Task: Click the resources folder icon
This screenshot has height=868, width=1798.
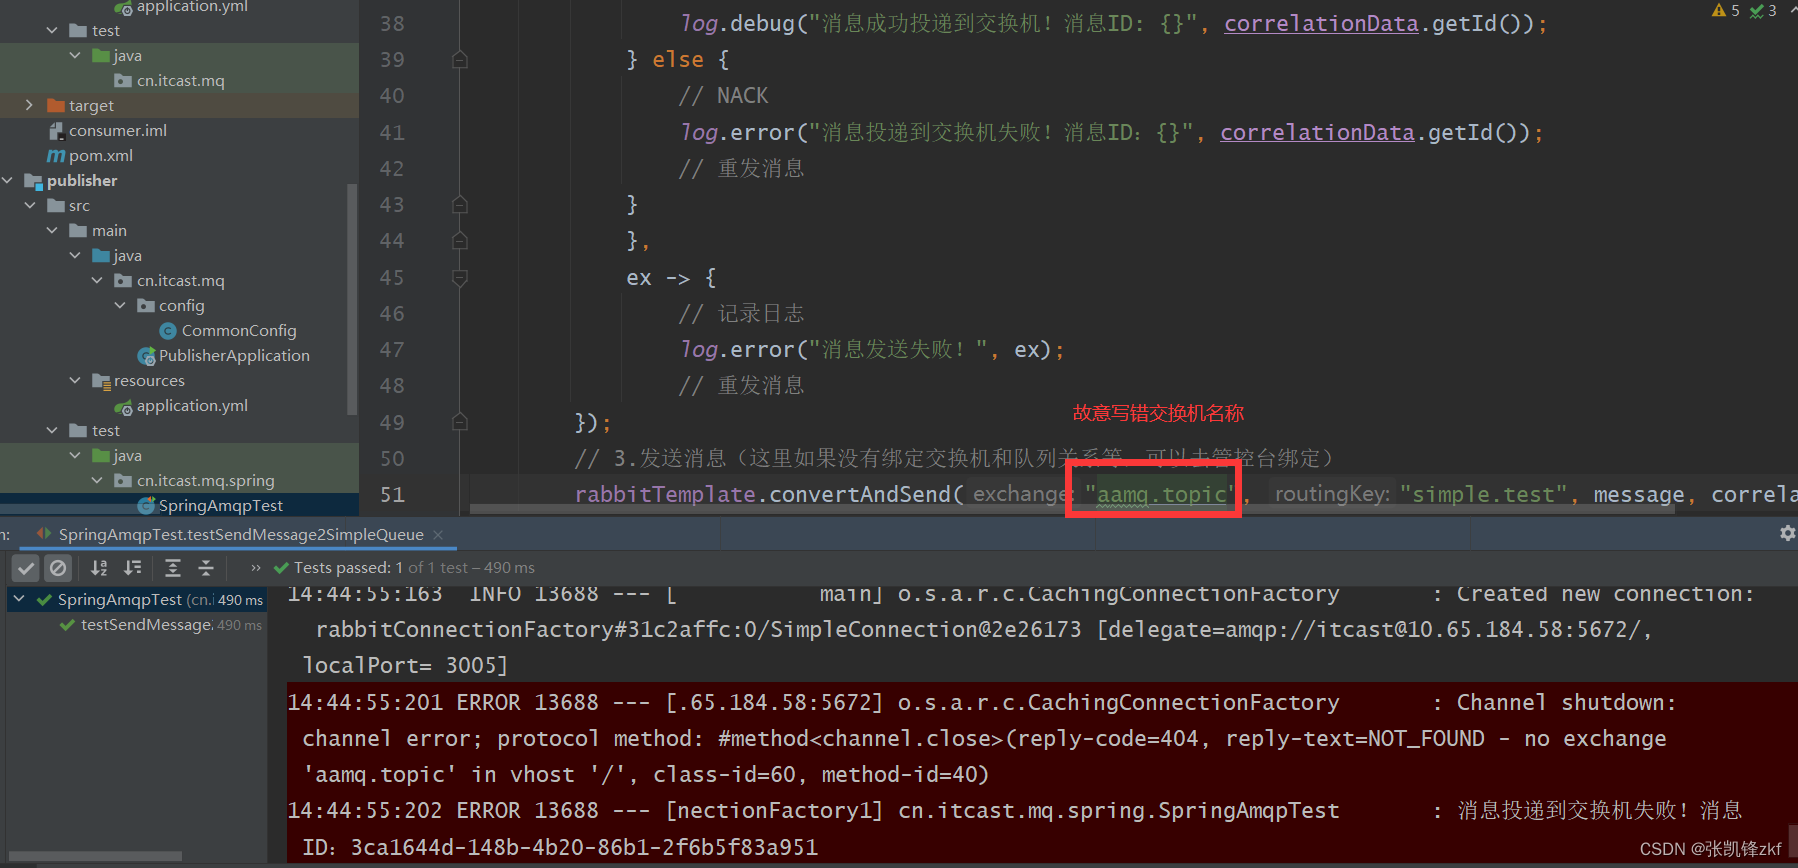Action: coord(101,381)
